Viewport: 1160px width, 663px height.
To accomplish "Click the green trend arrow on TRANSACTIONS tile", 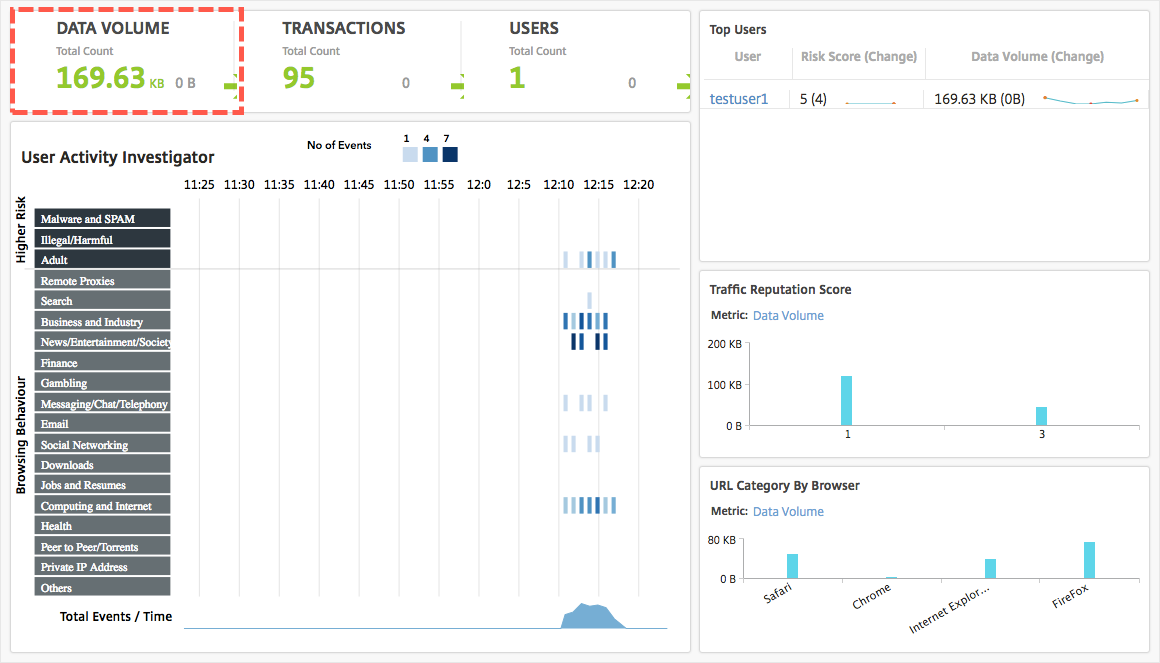I will click(459, 88).
